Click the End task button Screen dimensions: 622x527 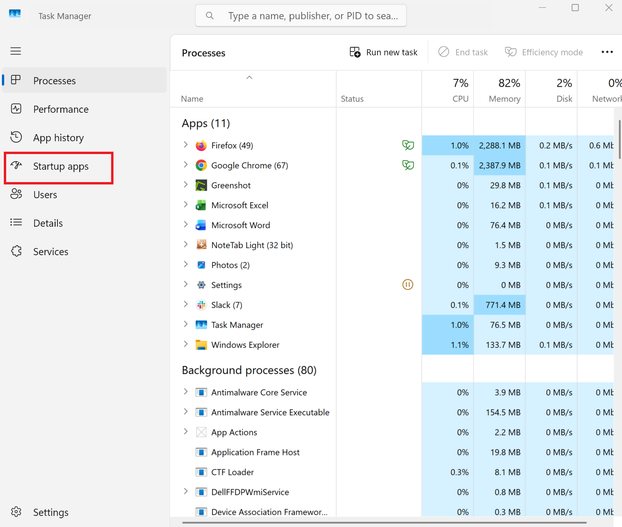463,52
